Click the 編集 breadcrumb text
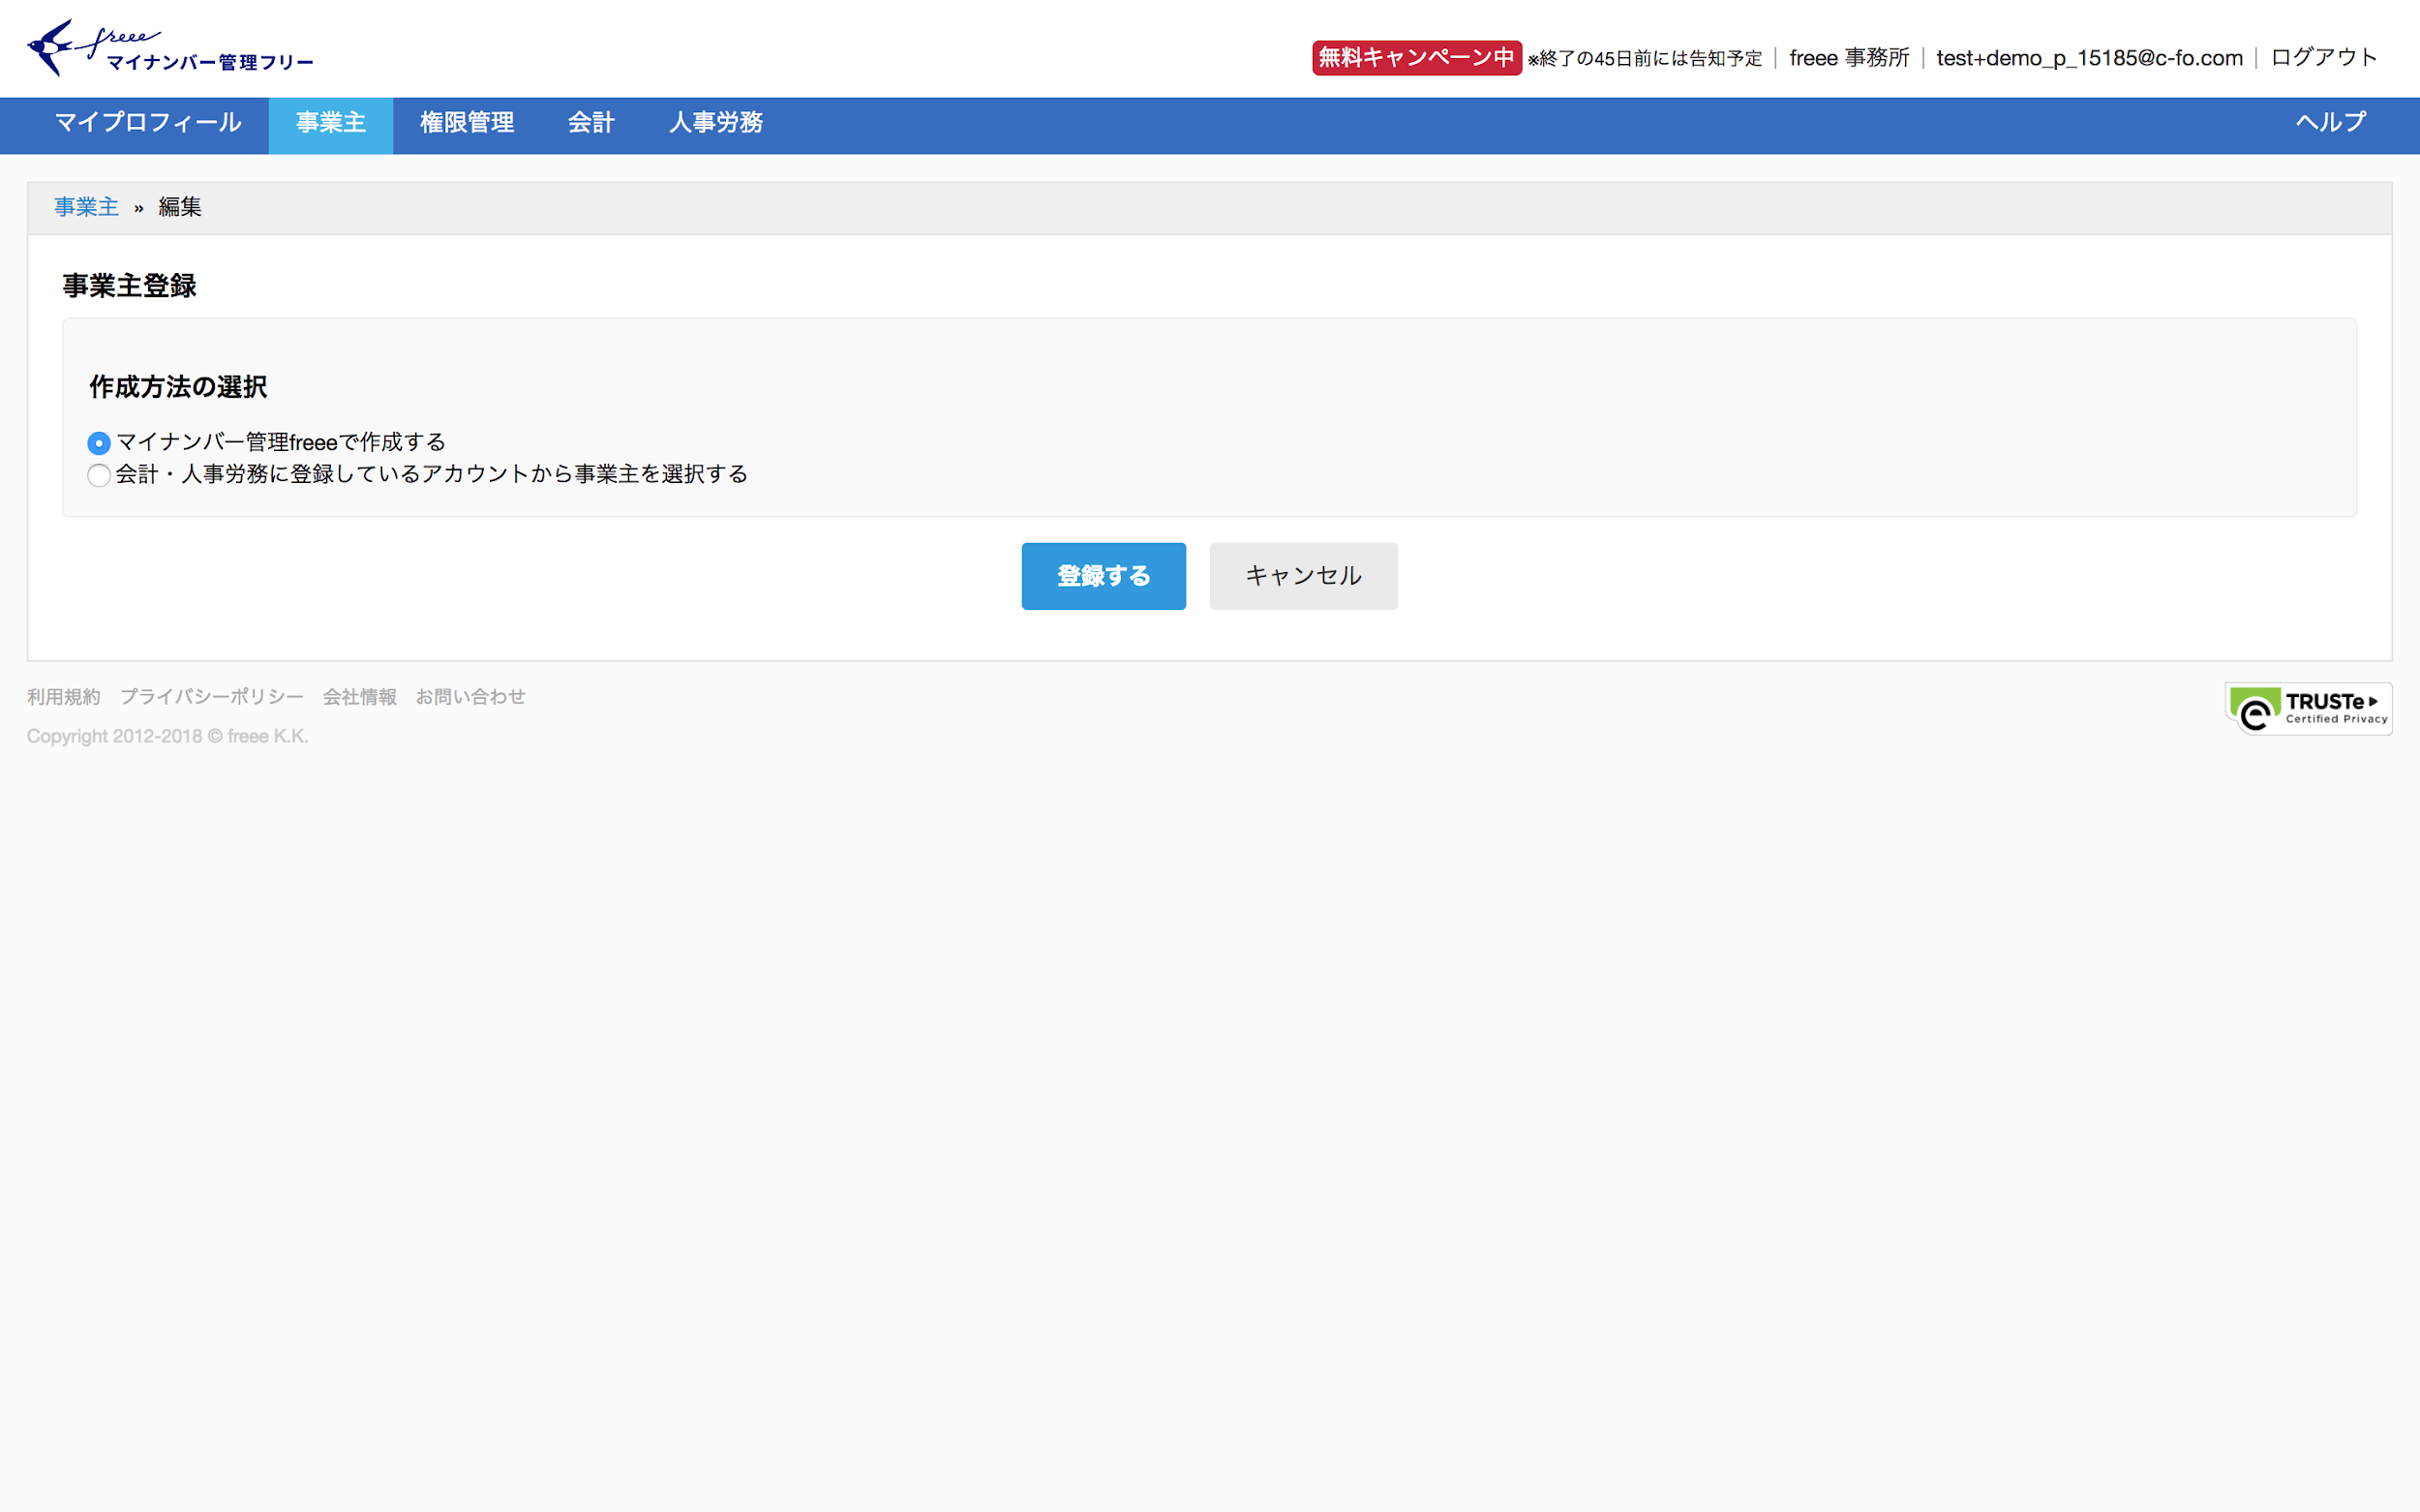Screen dimensions: 2420x1512 (x=180, y=207)
